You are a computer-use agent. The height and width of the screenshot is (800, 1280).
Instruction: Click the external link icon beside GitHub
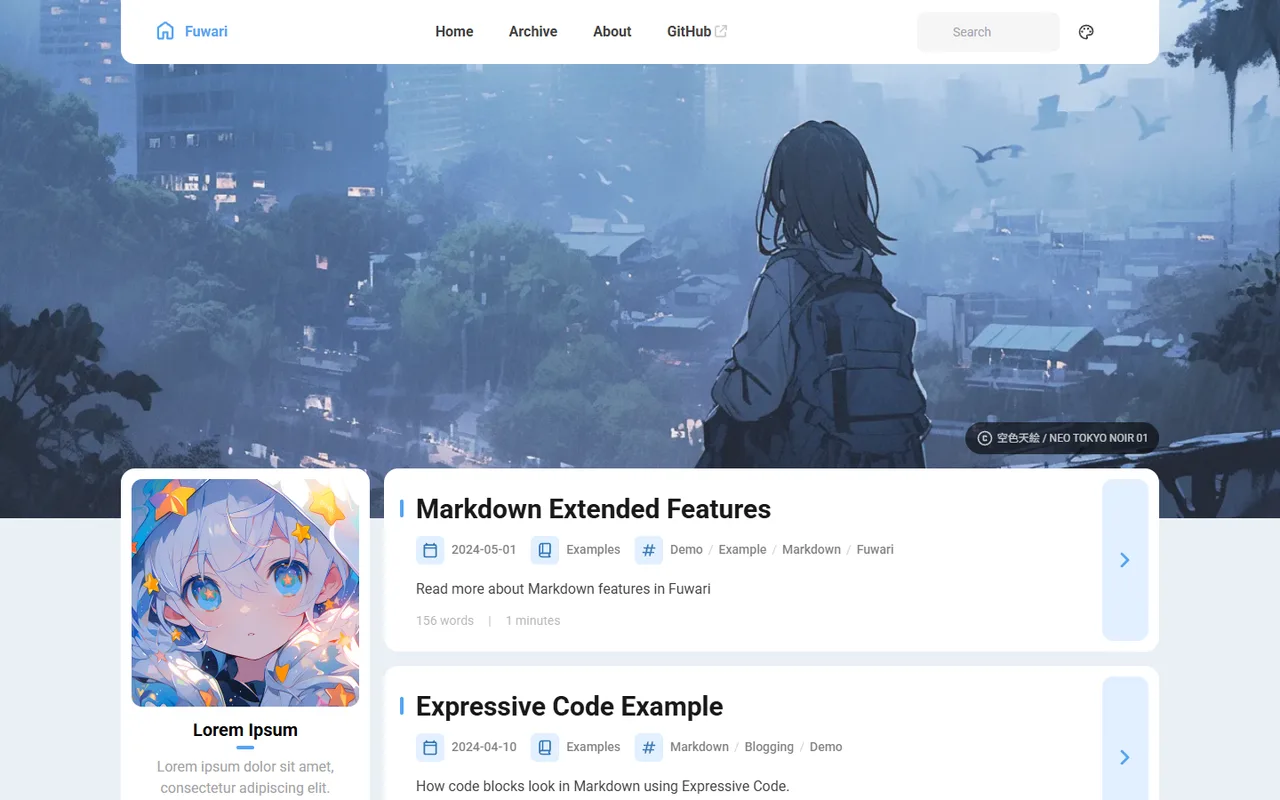[721, 31]
